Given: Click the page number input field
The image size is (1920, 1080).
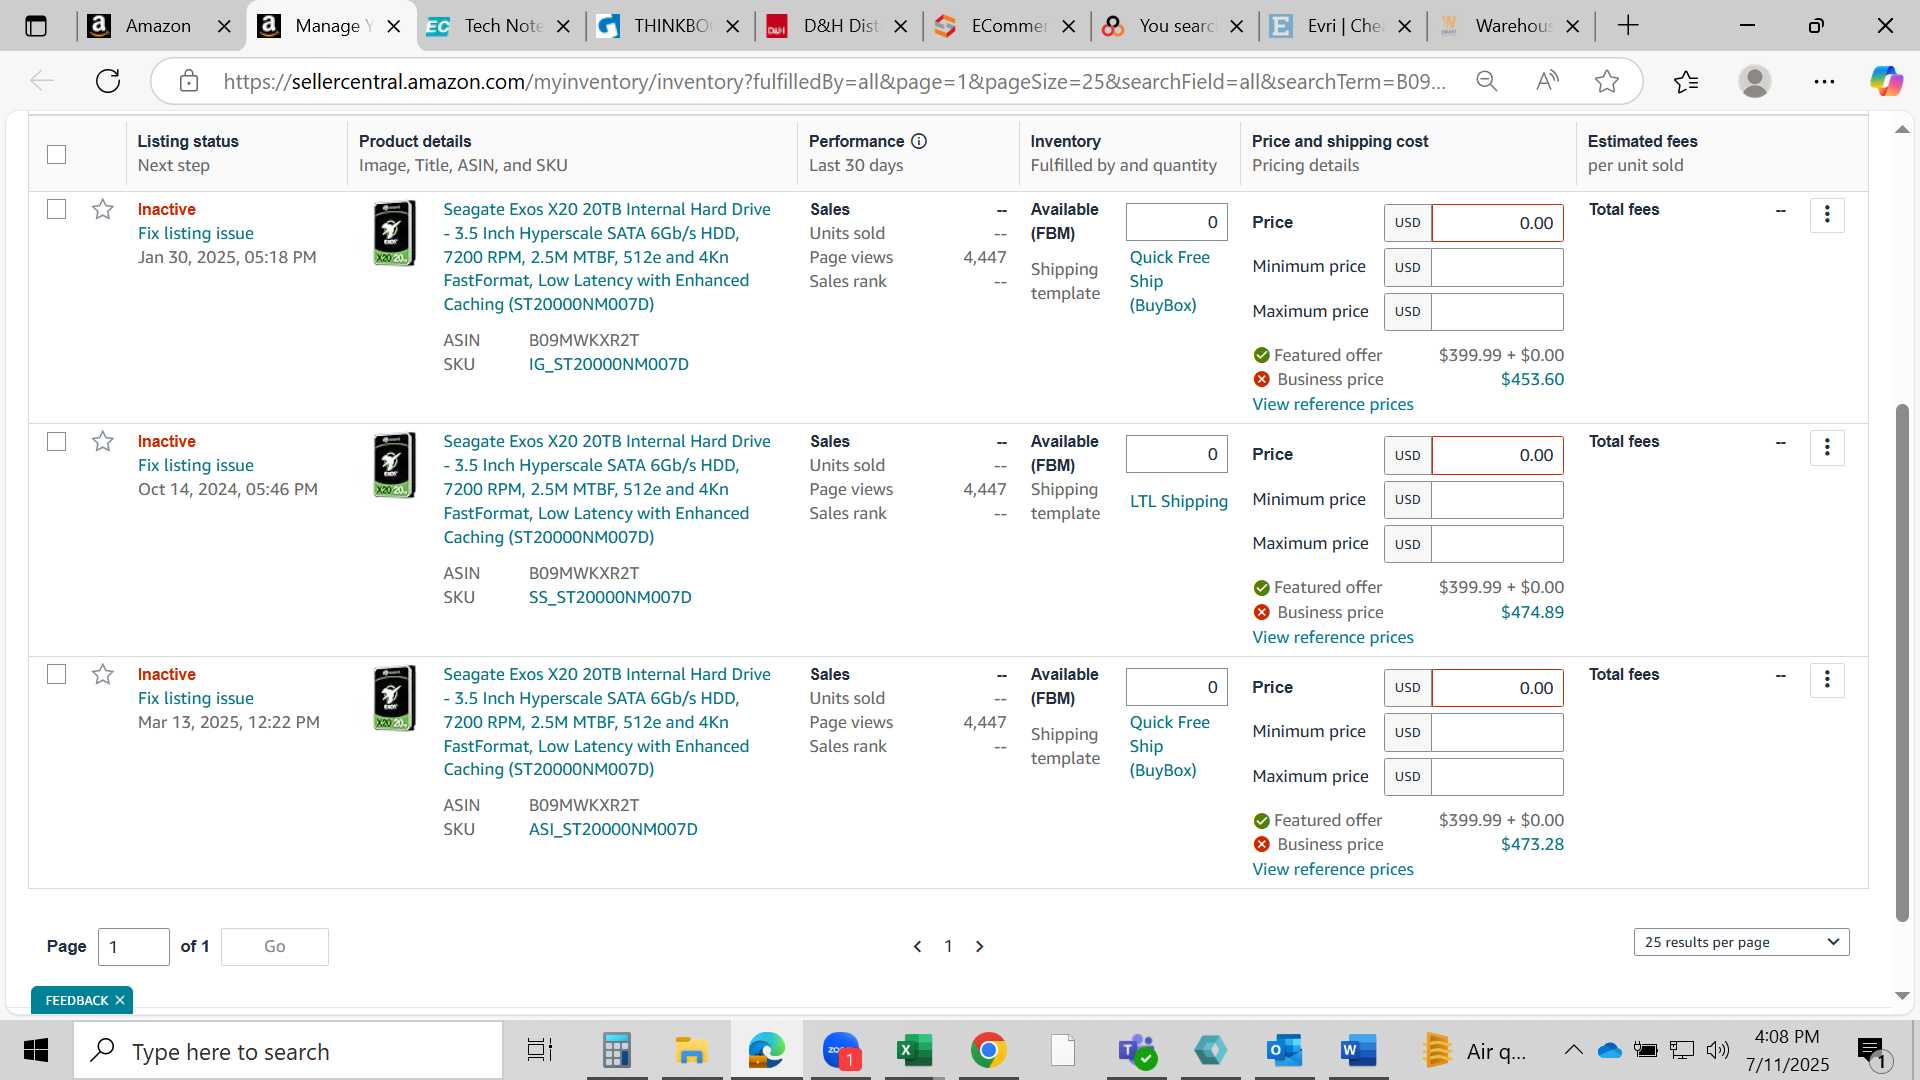Looking at the screenshot, I should click(134, 946).
